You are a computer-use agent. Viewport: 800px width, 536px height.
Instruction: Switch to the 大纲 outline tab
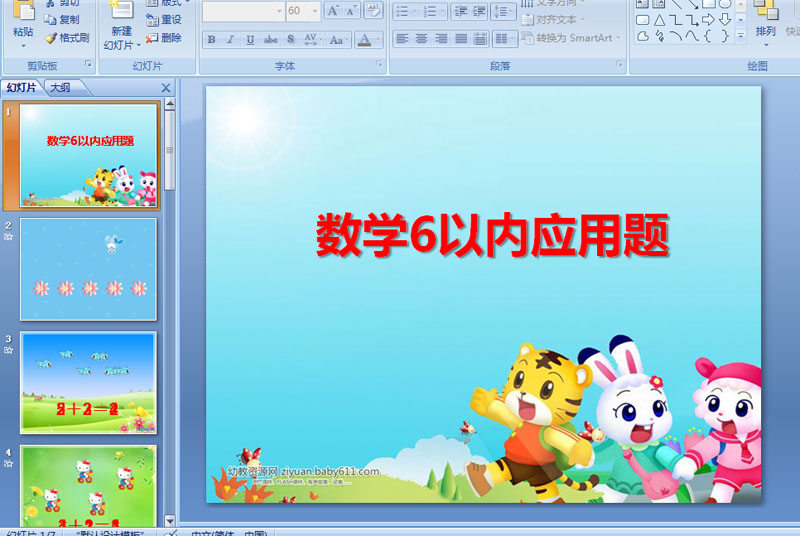tap(61, 88)
